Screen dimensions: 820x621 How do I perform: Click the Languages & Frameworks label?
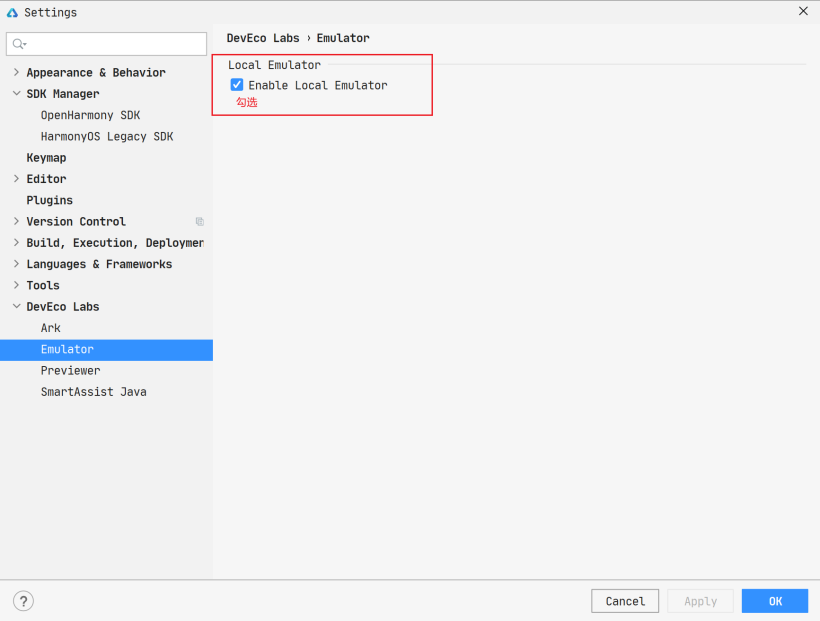point(99,264)
